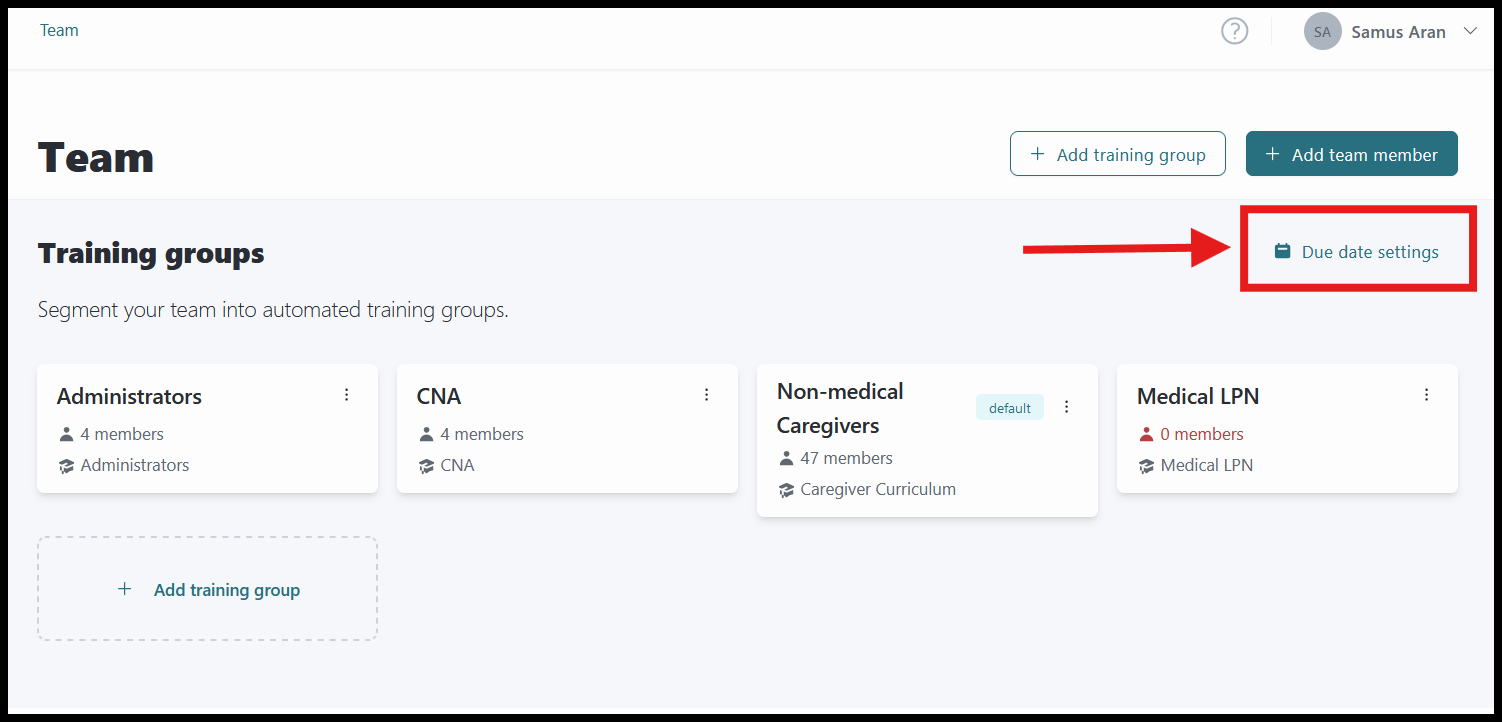Click the Add team member button
Image resolution: width=1502 pixels, height=722 pixels.
[x=1352, y=154]
